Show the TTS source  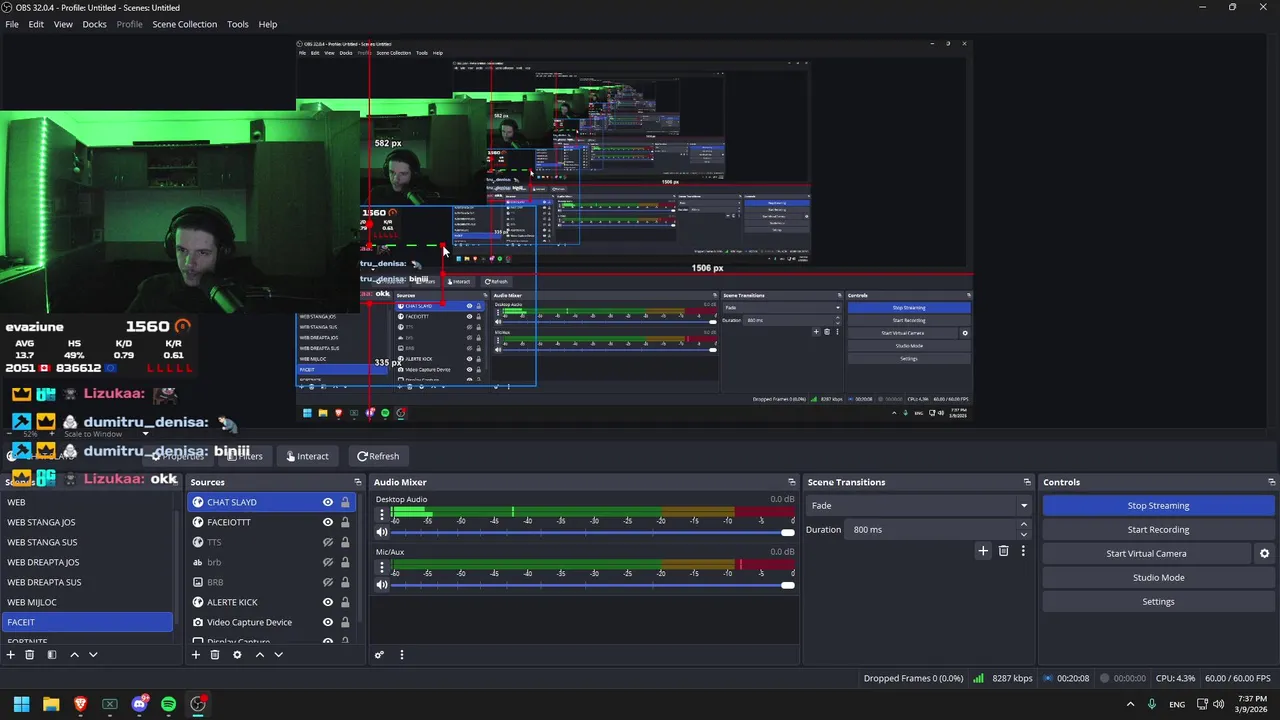tap(327, 542)
